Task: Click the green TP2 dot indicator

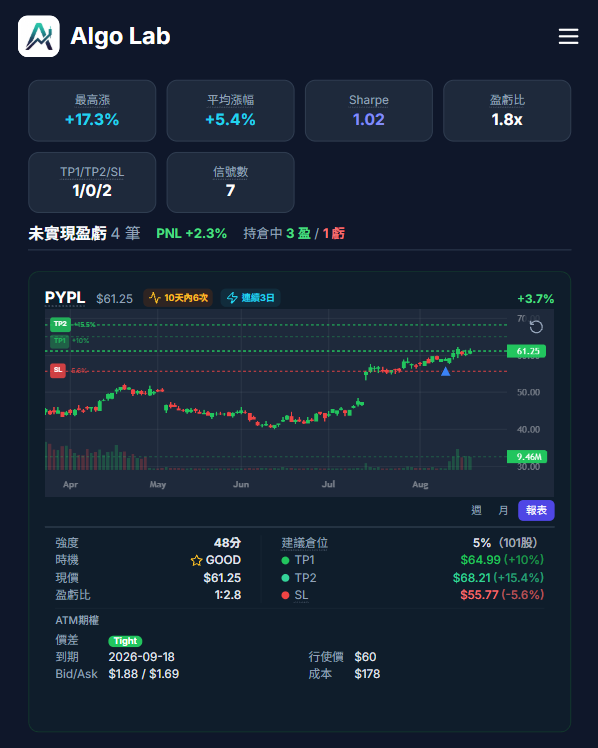Action: pyautogui.click(x=286, y=578)
